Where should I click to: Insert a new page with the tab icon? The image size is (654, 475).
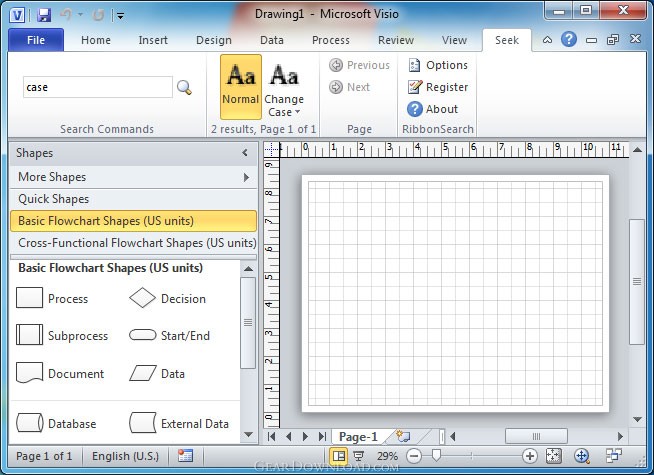[403, 436]
